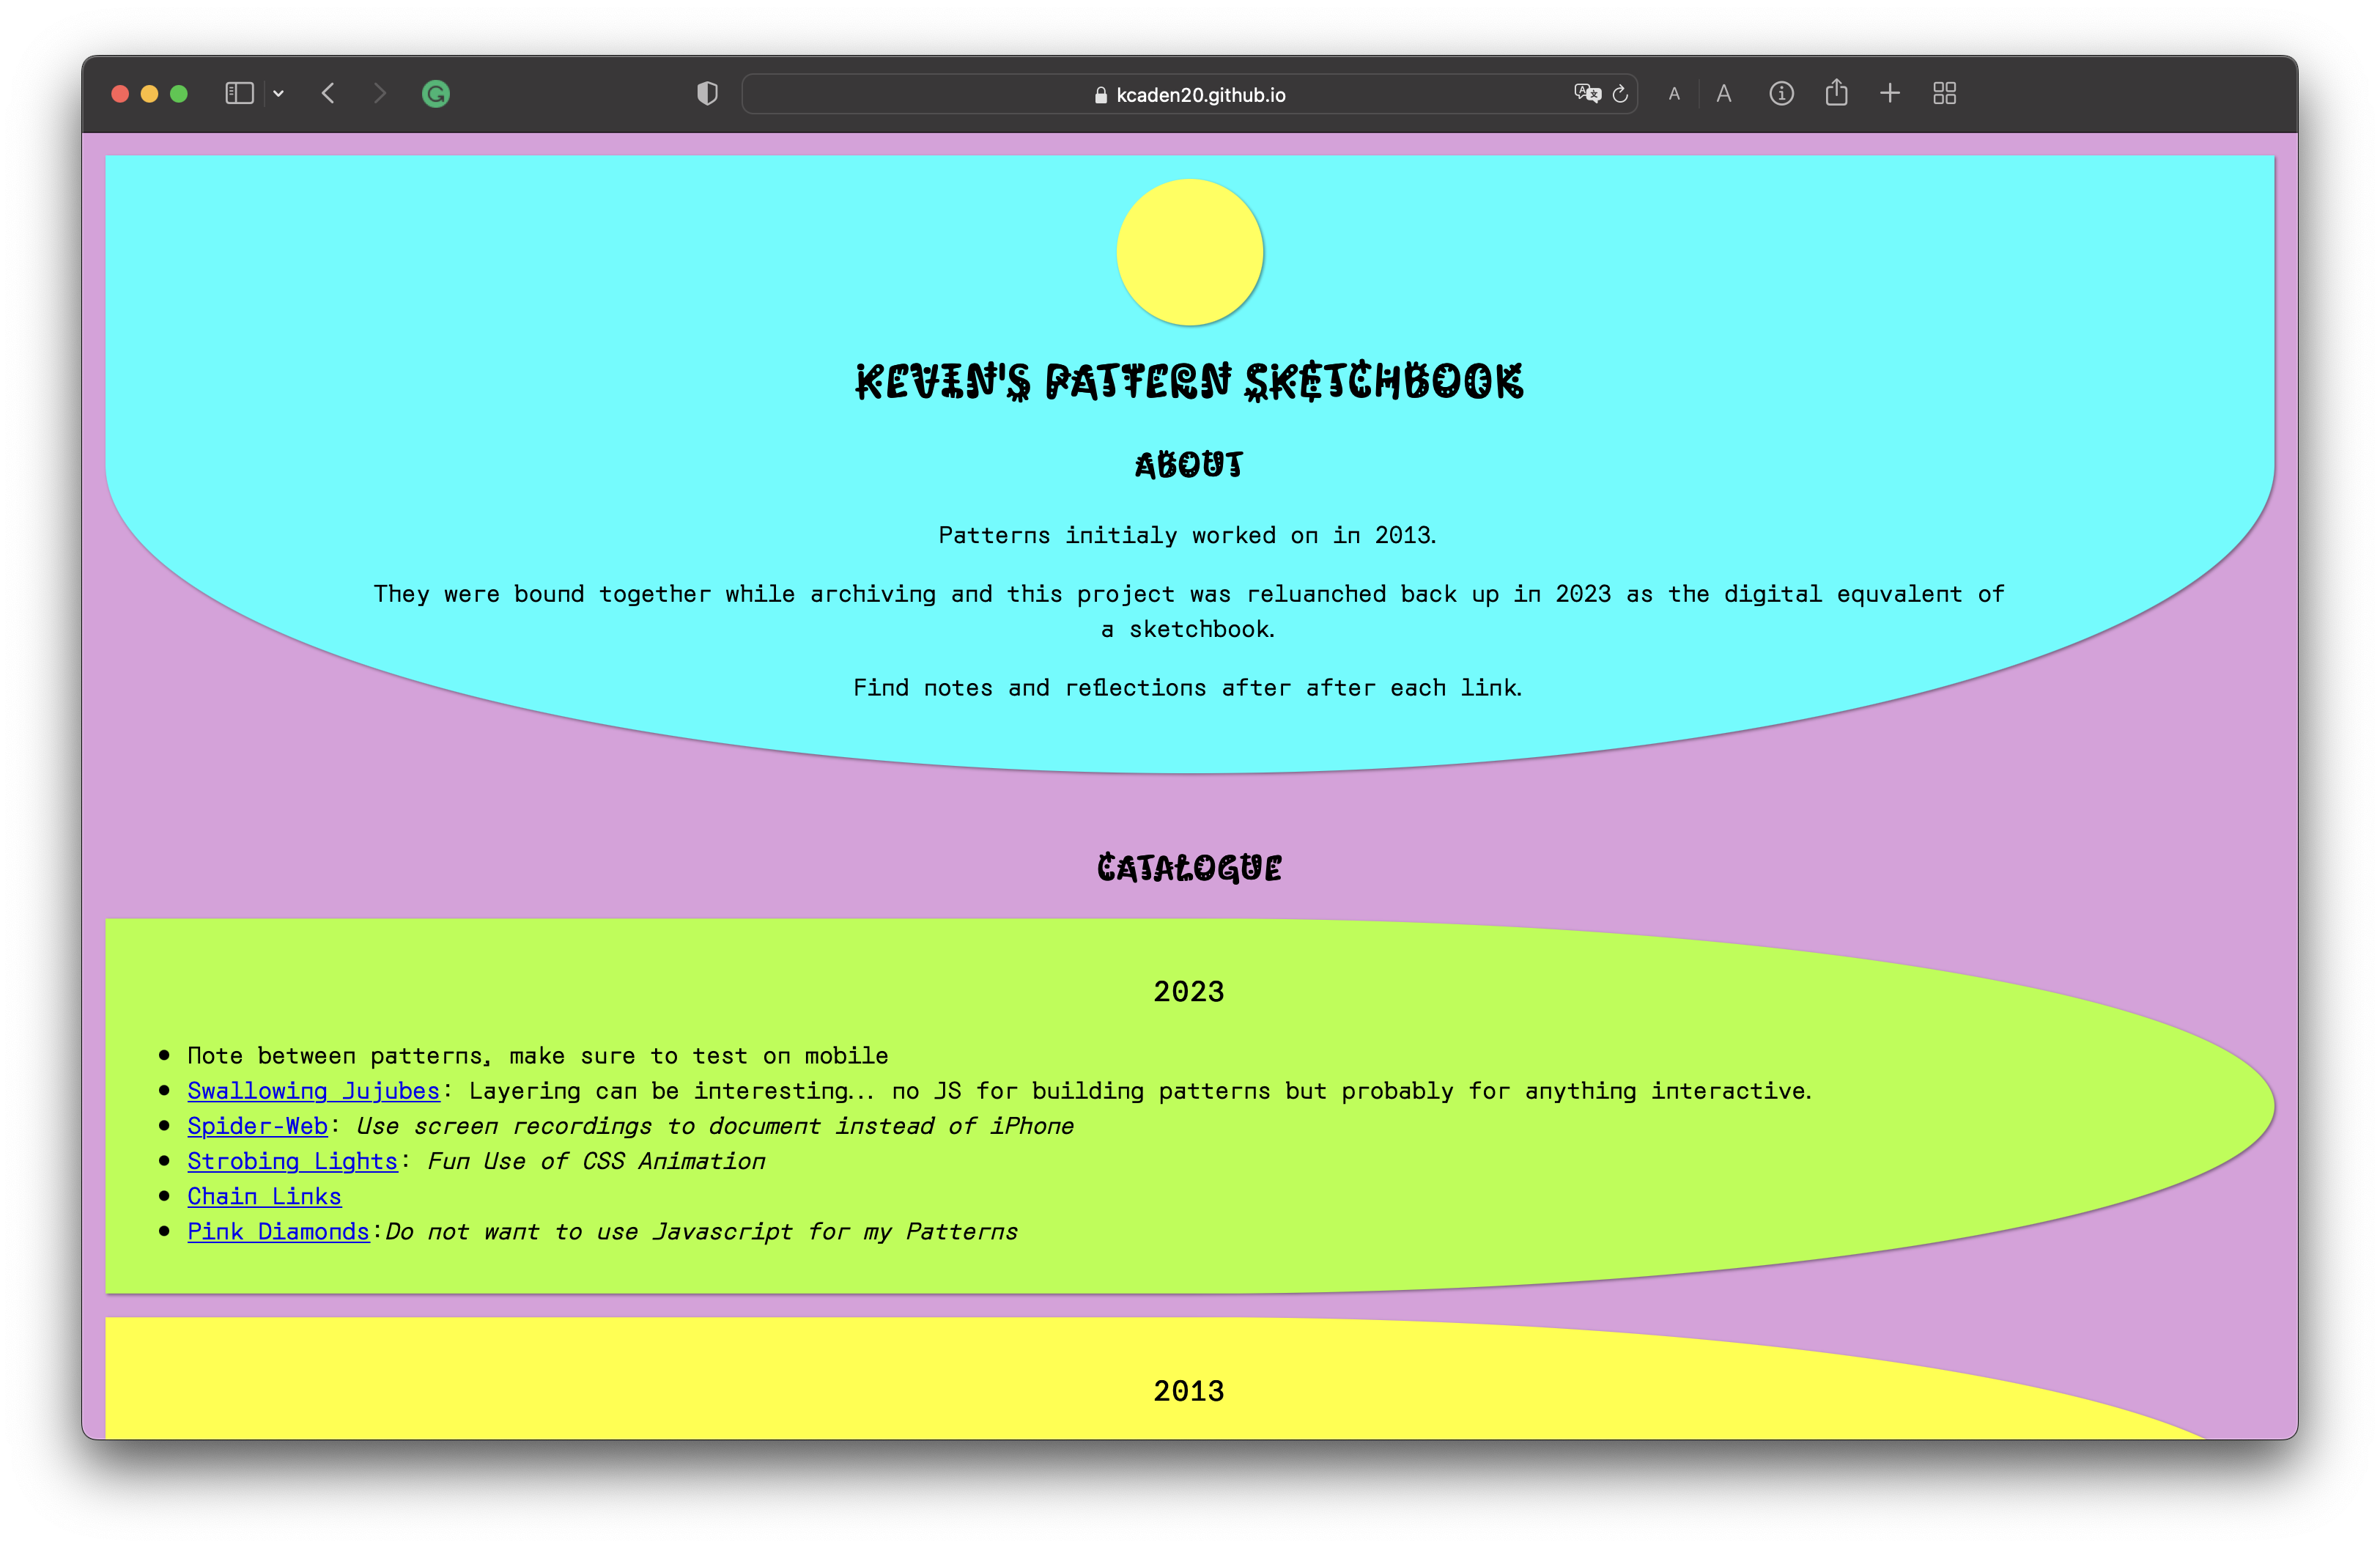Click 'Find notes and reflections' sentence
This screenshot has height=1548, width=2380.
coord(1188,688)
